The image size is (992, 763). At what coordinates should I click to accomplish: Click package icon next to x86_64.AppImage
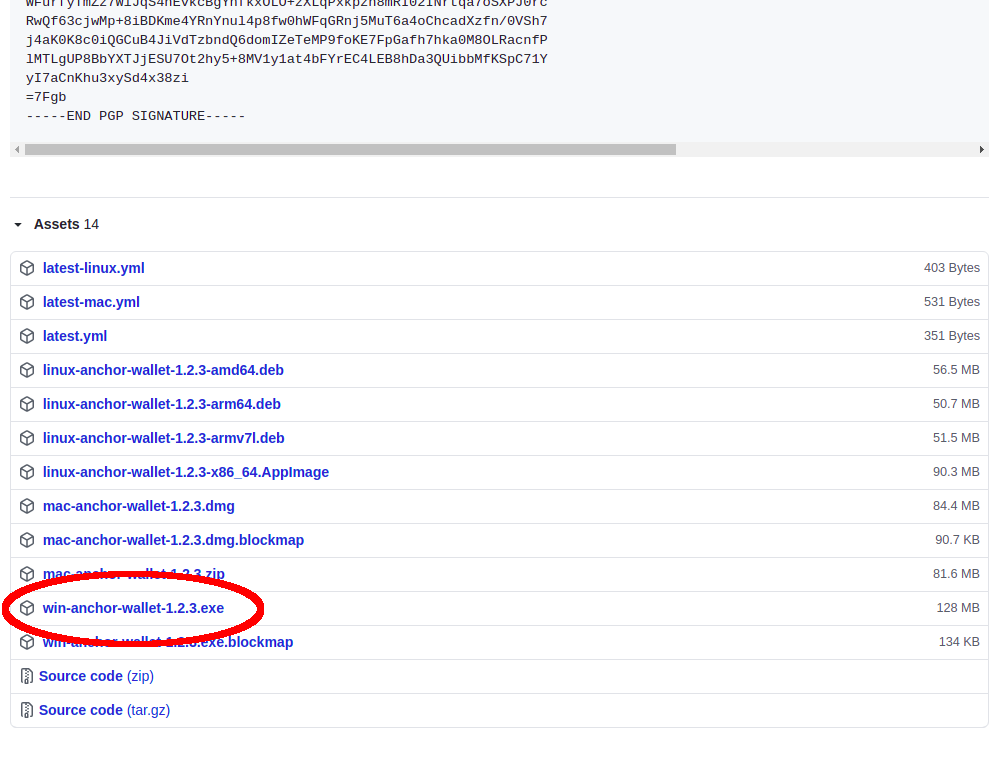(27, 473)
